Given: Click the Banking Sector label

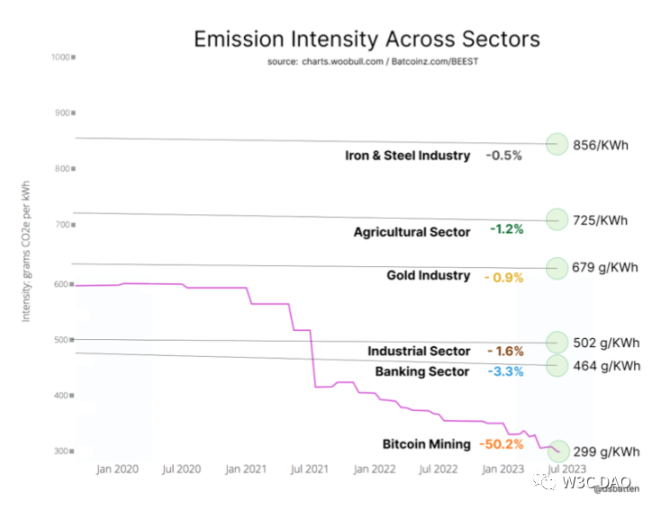Looking at the screenshot, I should tap(422, 372).
